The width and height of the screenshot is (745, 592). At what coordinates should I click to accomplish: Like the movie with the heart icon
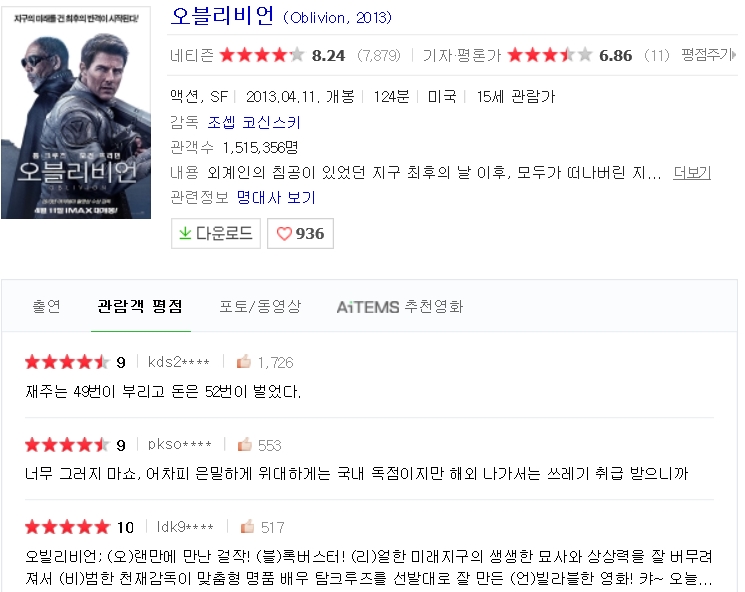click(284, 233)
